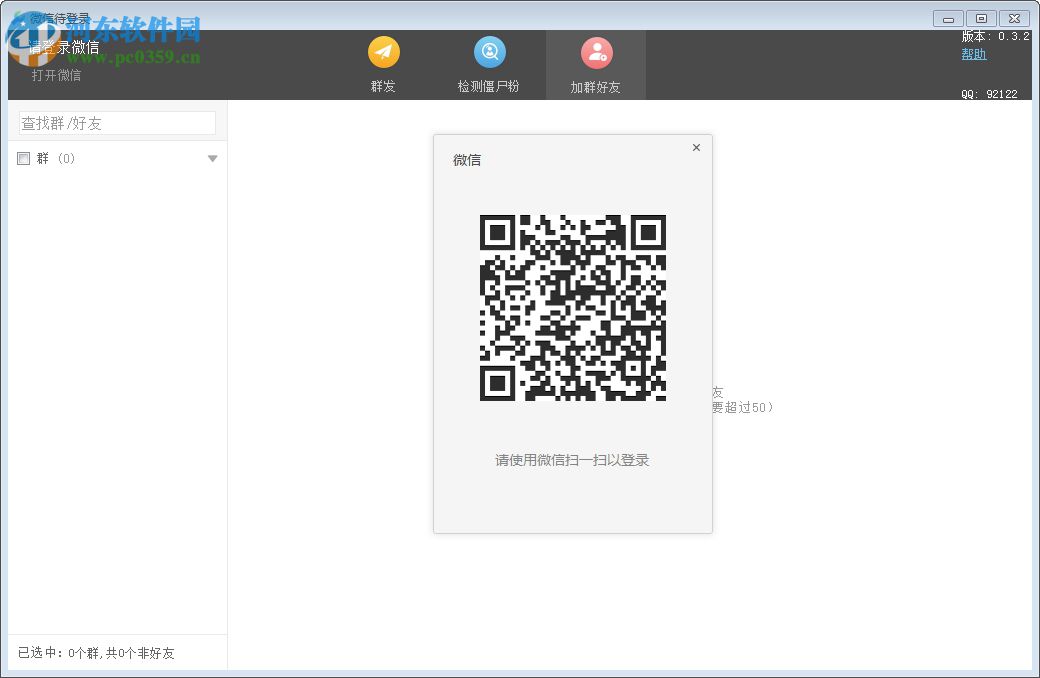
Task: Close the main application window
Action: (1014, 19)
